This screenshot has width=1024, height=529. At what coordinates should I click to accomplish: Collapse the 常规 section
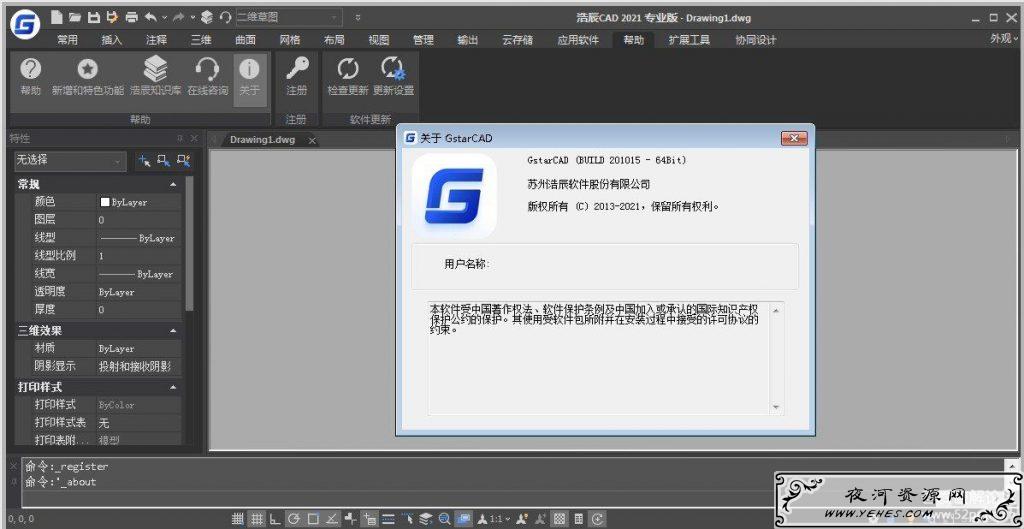[x=173, y=185]
